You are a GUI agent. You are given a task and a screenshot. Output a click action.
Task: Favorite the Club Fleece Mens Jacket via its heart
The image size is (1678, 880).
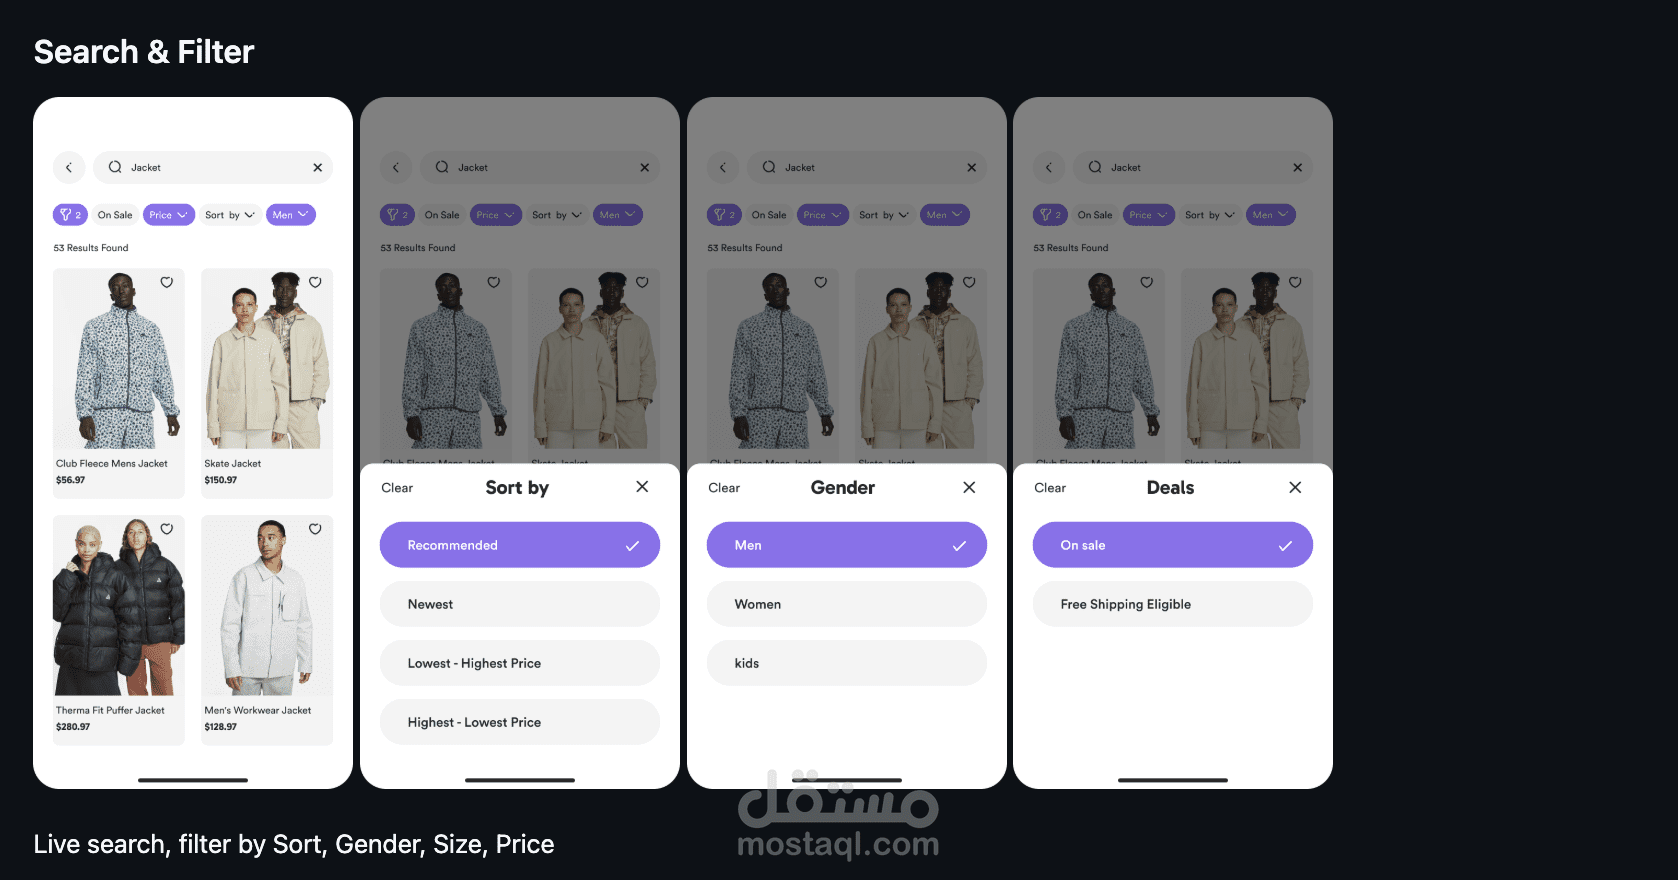pos(167,282)
